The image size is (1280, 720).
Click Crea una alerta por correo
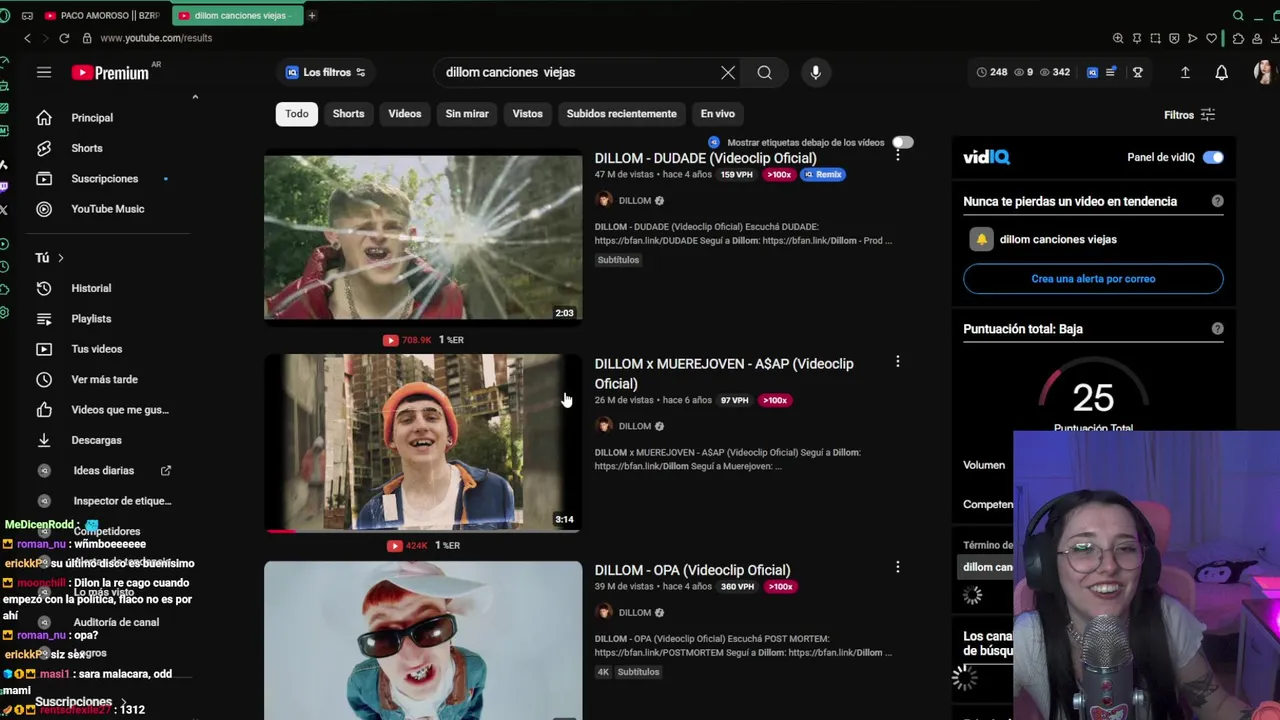(1093, 279)
